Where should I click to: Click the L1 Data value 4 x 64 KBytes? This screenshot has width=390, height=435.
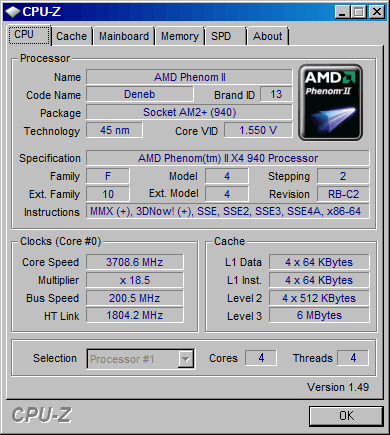tap(319, 262)
